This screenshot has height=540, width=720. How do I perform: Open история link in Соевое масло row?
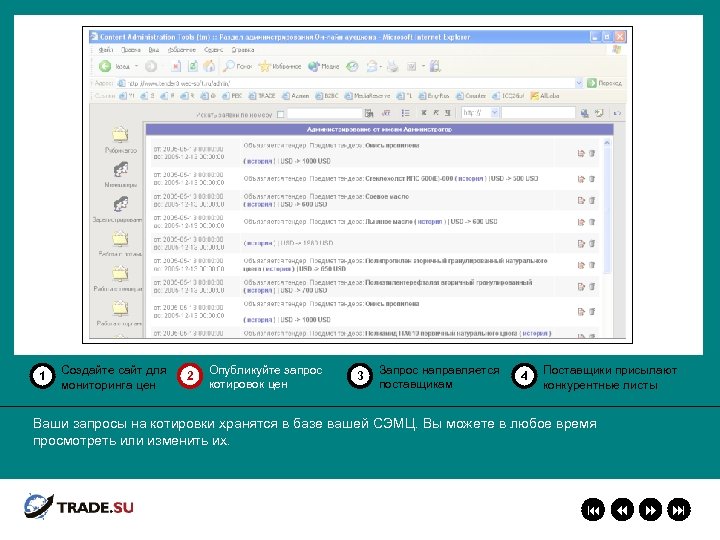click(258, 204)
